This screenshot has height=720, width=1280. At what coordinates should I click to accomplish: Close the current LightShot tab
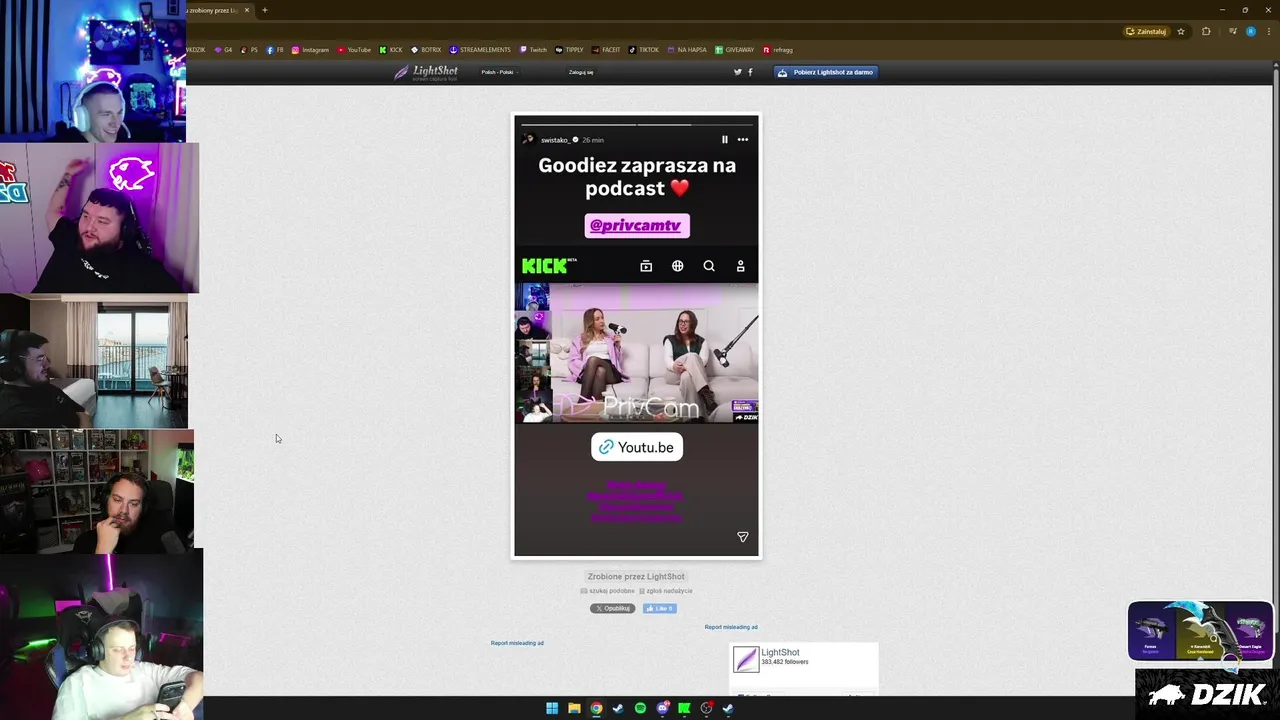pos(247,10)
